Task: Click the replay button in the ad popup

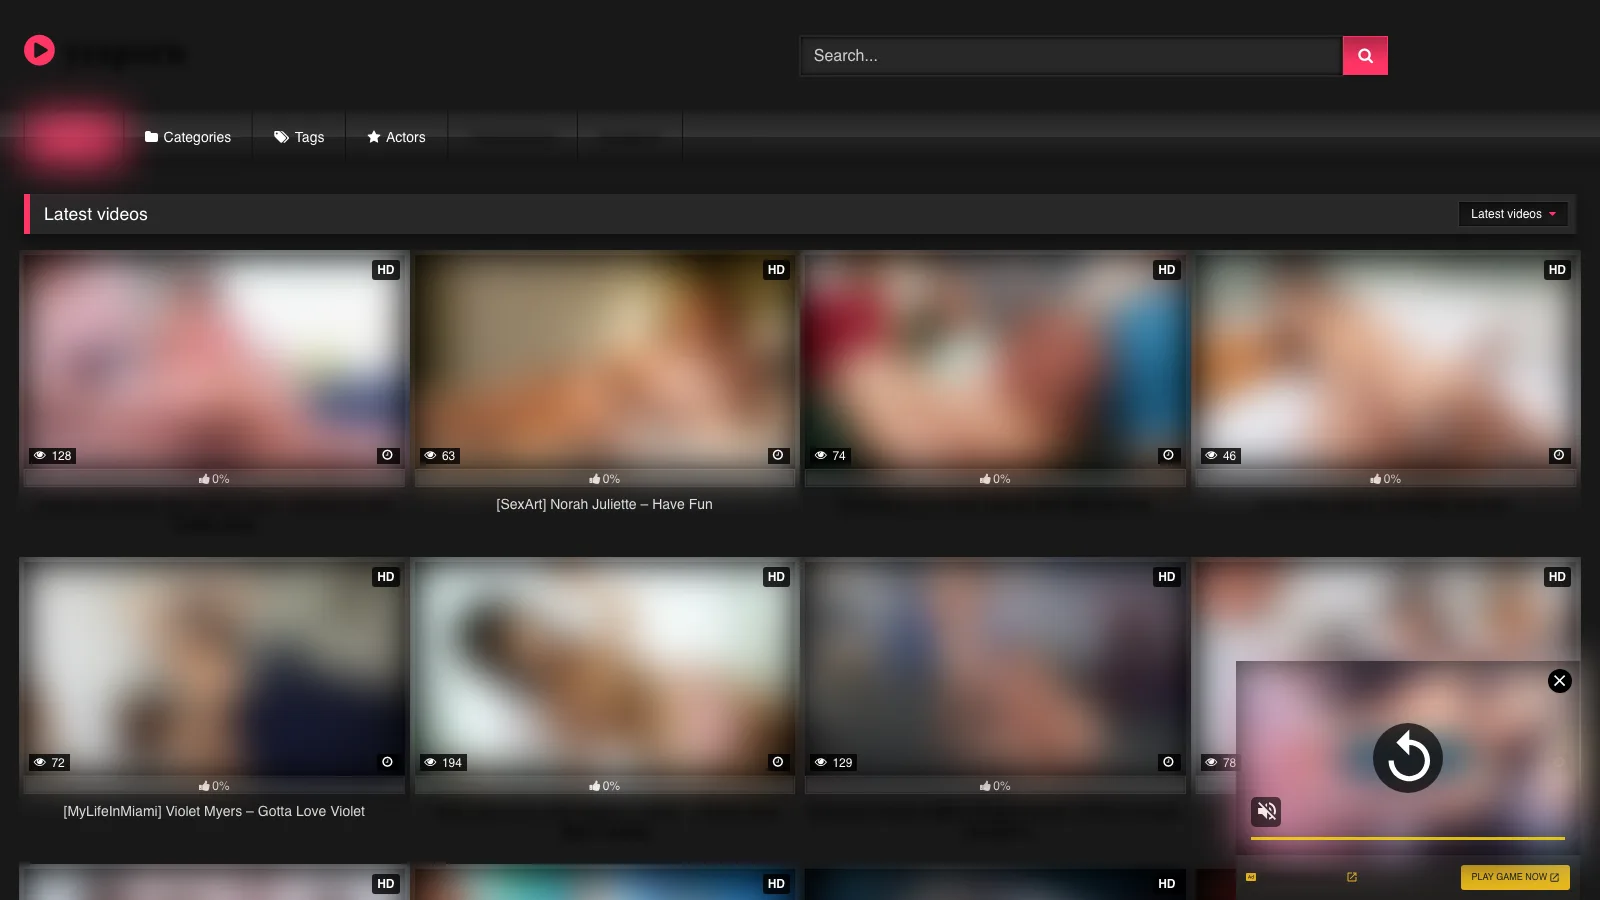Action: tap(1408, 758)
